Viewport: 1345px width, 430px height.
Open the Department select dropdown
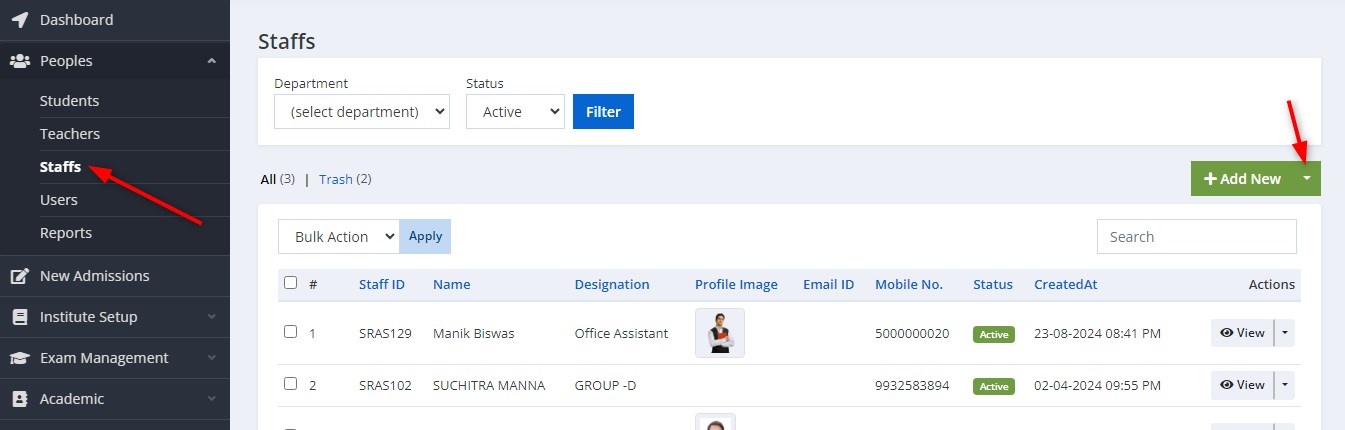point(362,112)
